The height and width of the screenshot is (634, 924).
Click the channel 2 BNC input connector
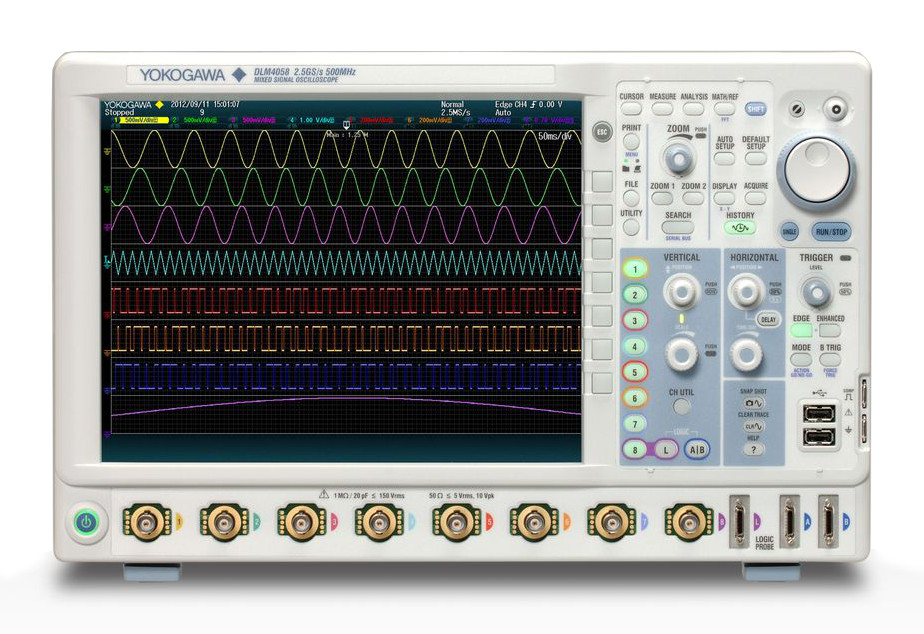(224, 522)
